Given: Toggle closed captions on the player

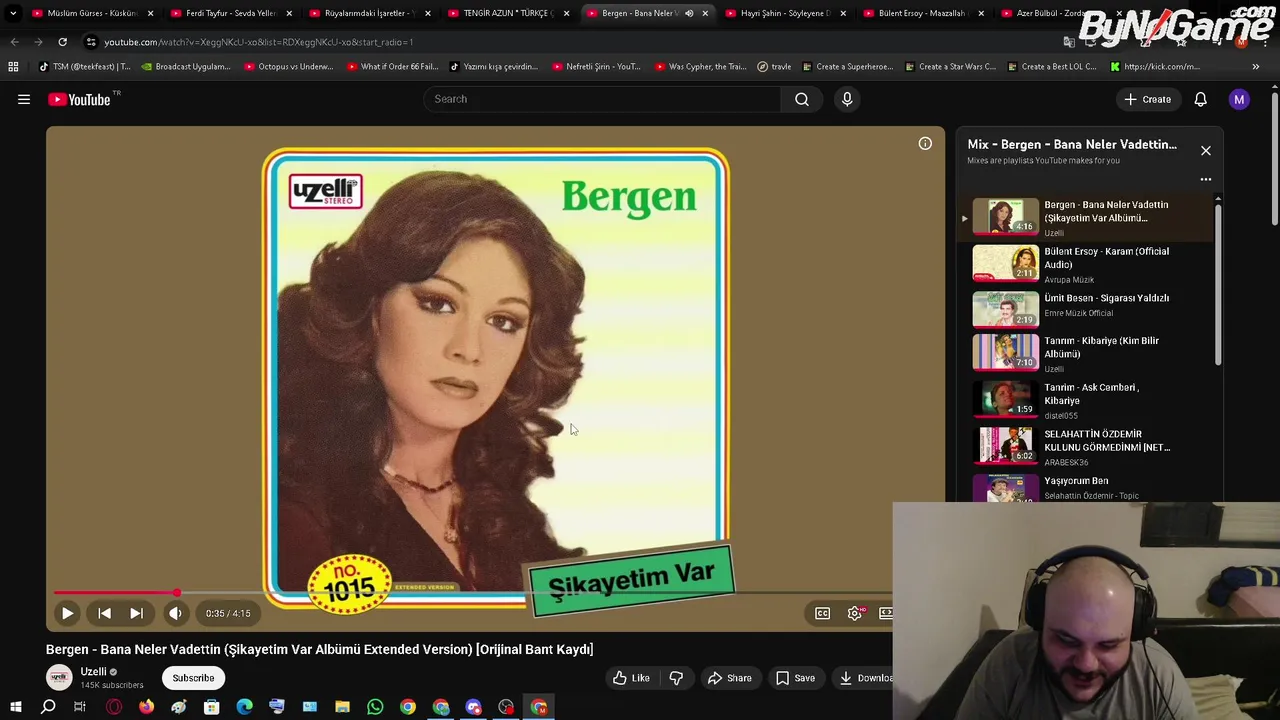Looking at the screenshot, I should (x=822, y=613).
